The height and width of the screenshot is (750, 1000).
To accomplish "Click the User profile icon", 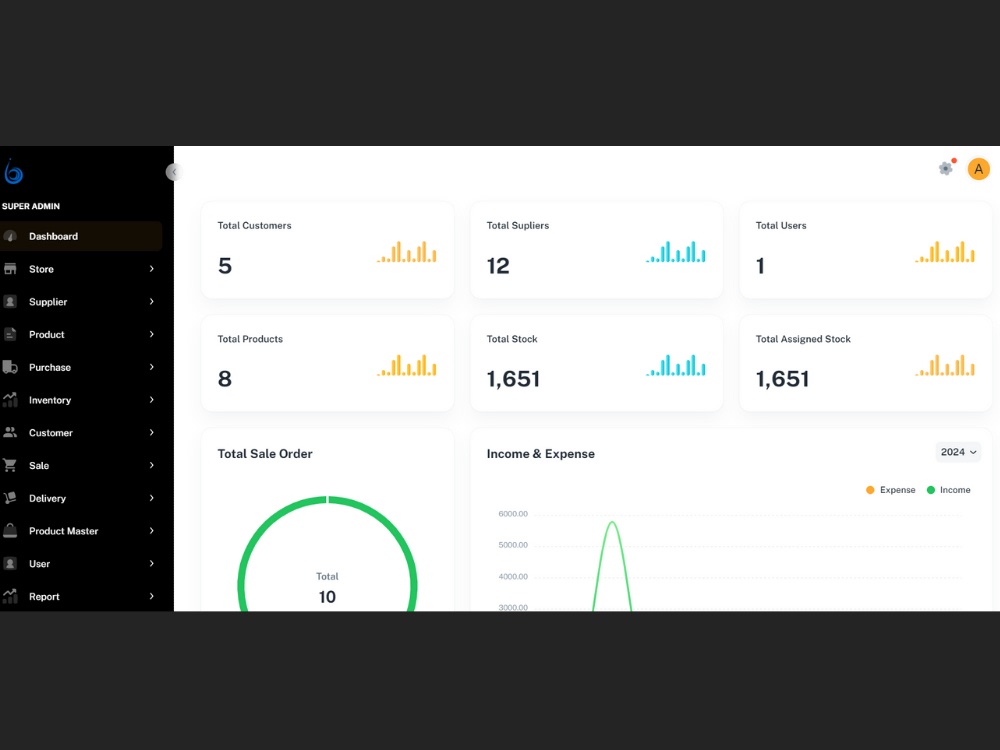I will coord(10,563).
